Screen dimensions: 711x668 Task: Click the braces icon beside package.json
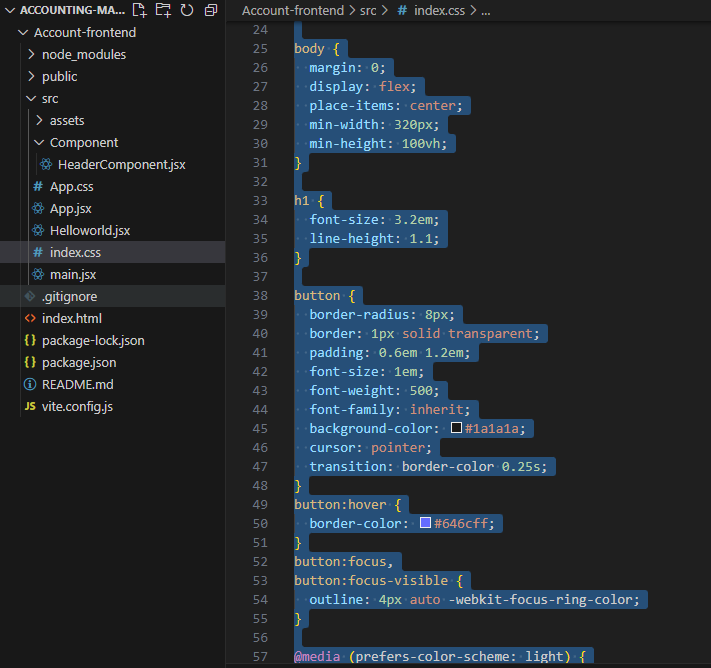(30, 362)
